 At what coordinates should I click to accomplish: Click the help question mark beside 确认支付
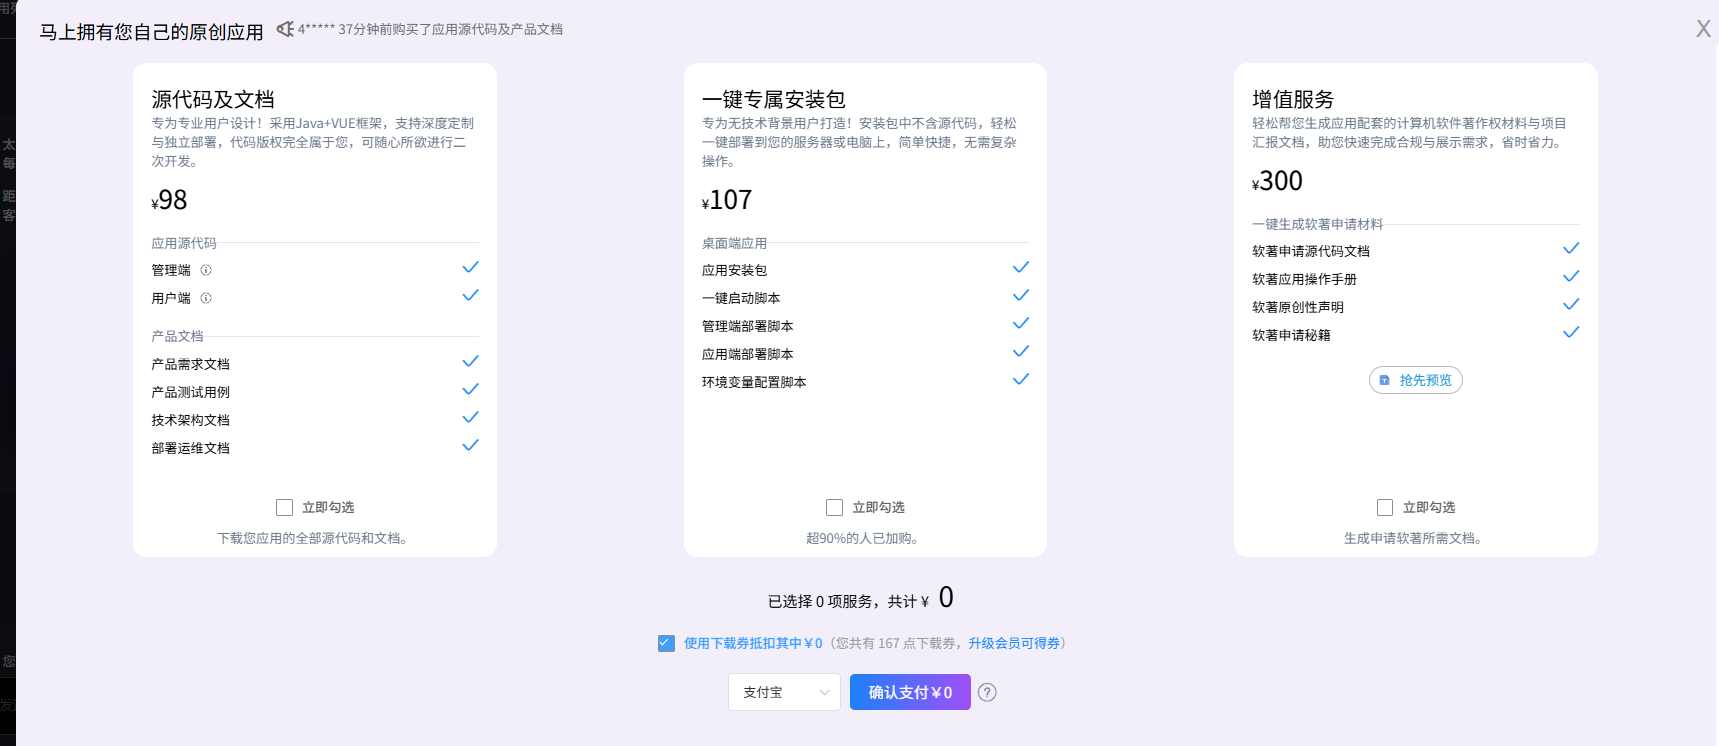987,692
